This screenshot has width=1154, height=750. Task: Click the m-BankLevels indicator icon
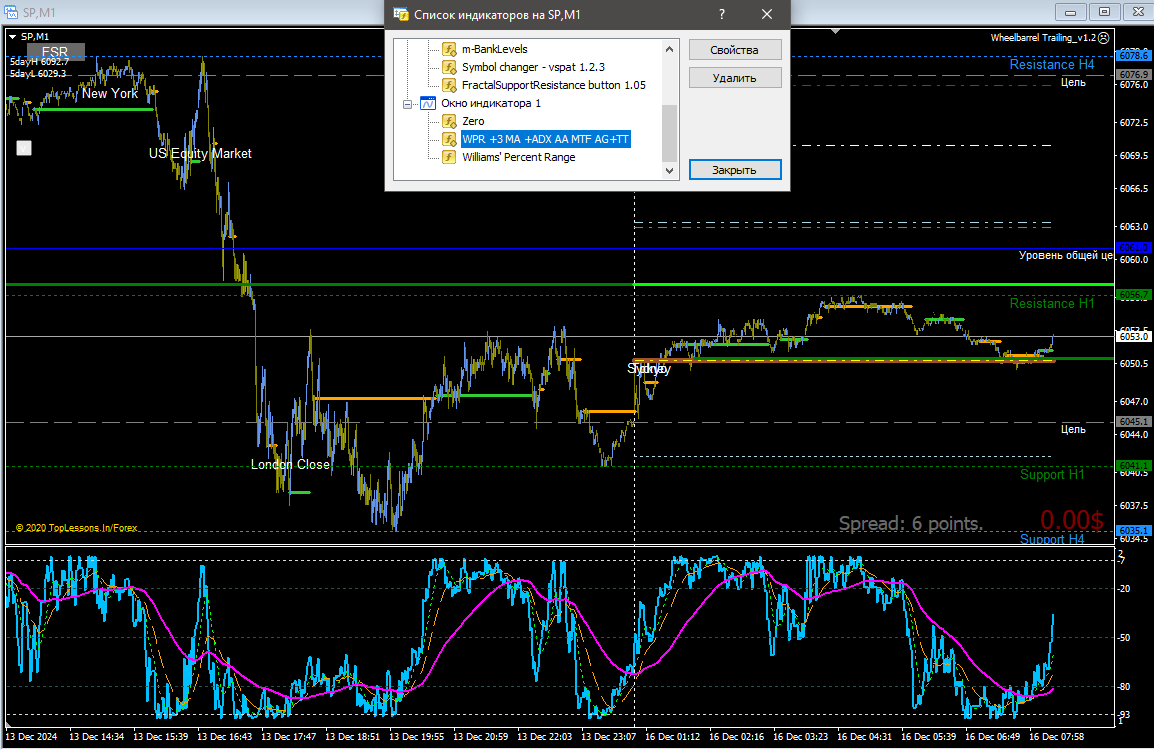pos(450,49)
